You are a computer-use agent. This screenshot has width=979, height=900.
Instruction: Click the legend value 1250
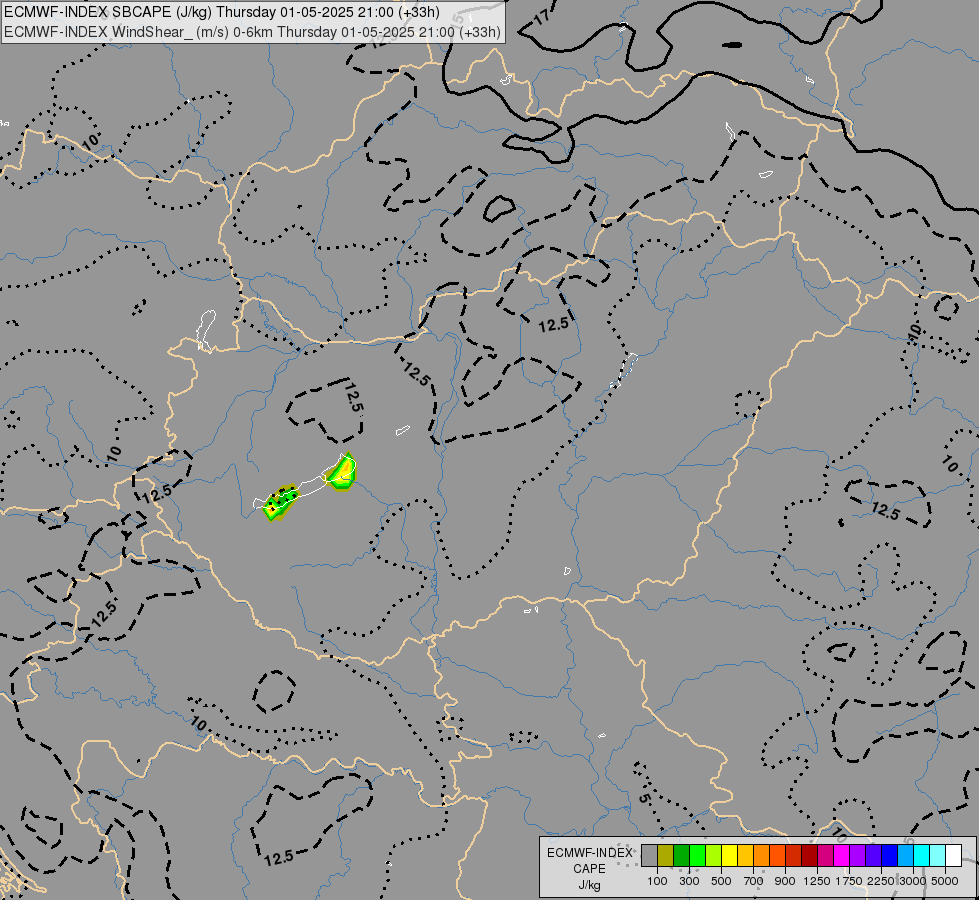[x=817, y=881]
